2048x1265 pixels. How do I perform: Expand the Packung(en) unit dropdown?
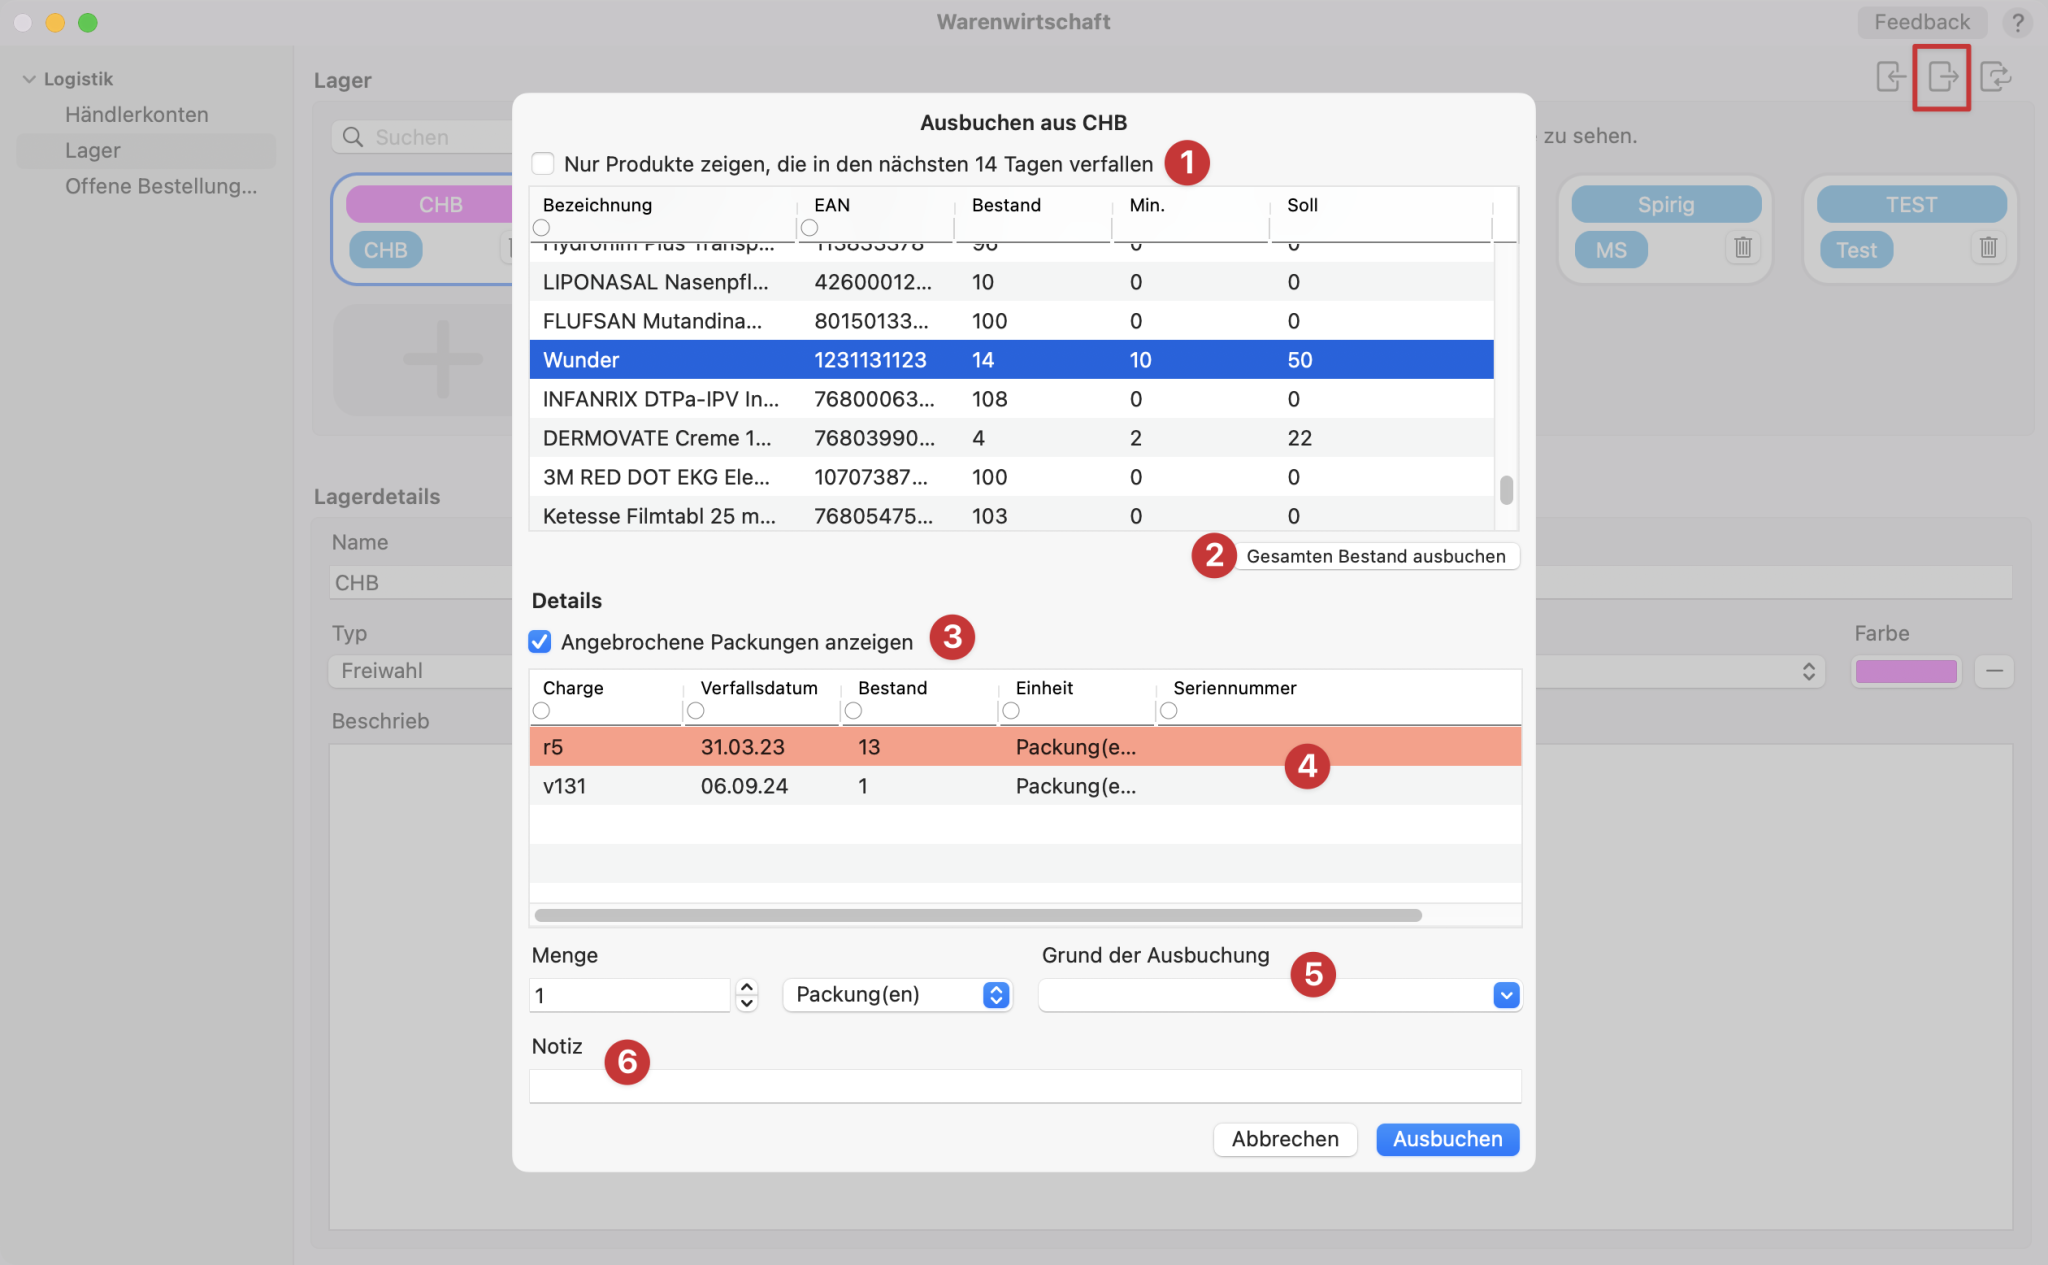pos(995,994)
